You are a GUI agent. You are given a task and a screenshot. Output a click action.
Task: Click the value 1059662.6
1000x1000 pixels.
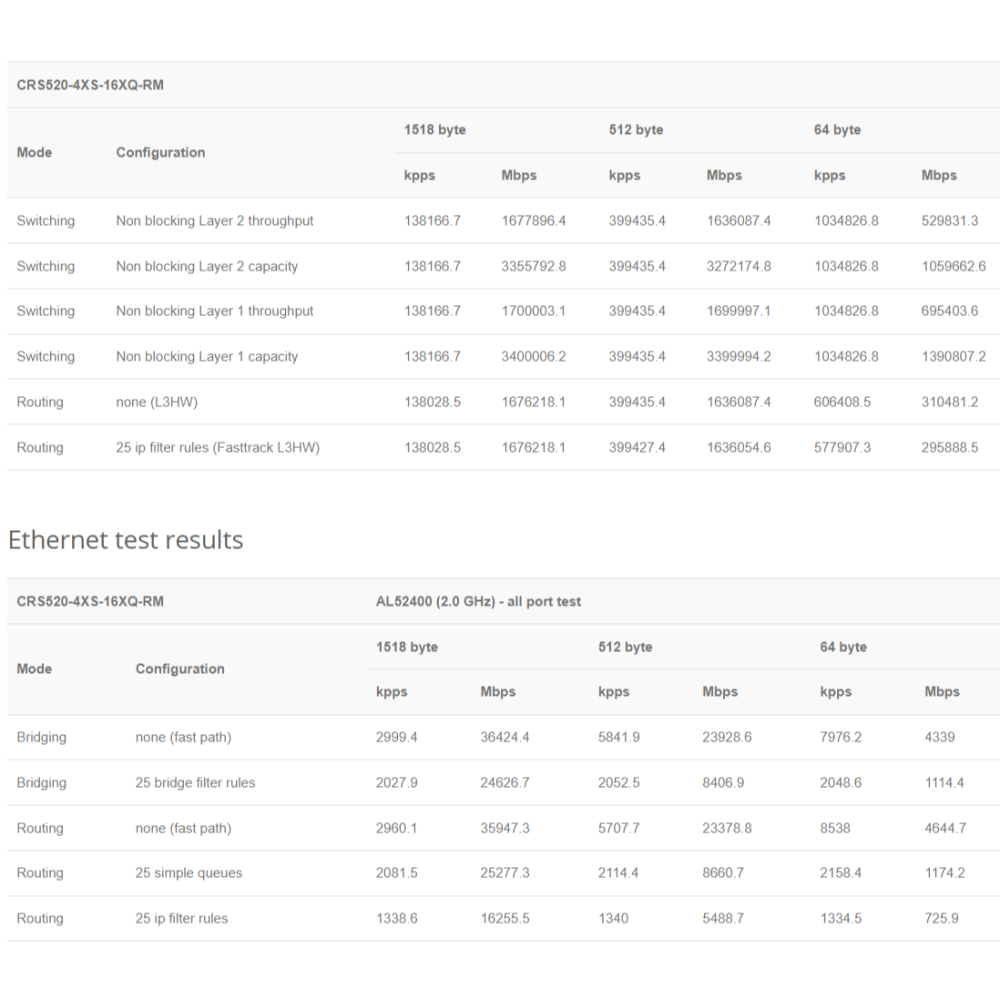tap(953, 266)
